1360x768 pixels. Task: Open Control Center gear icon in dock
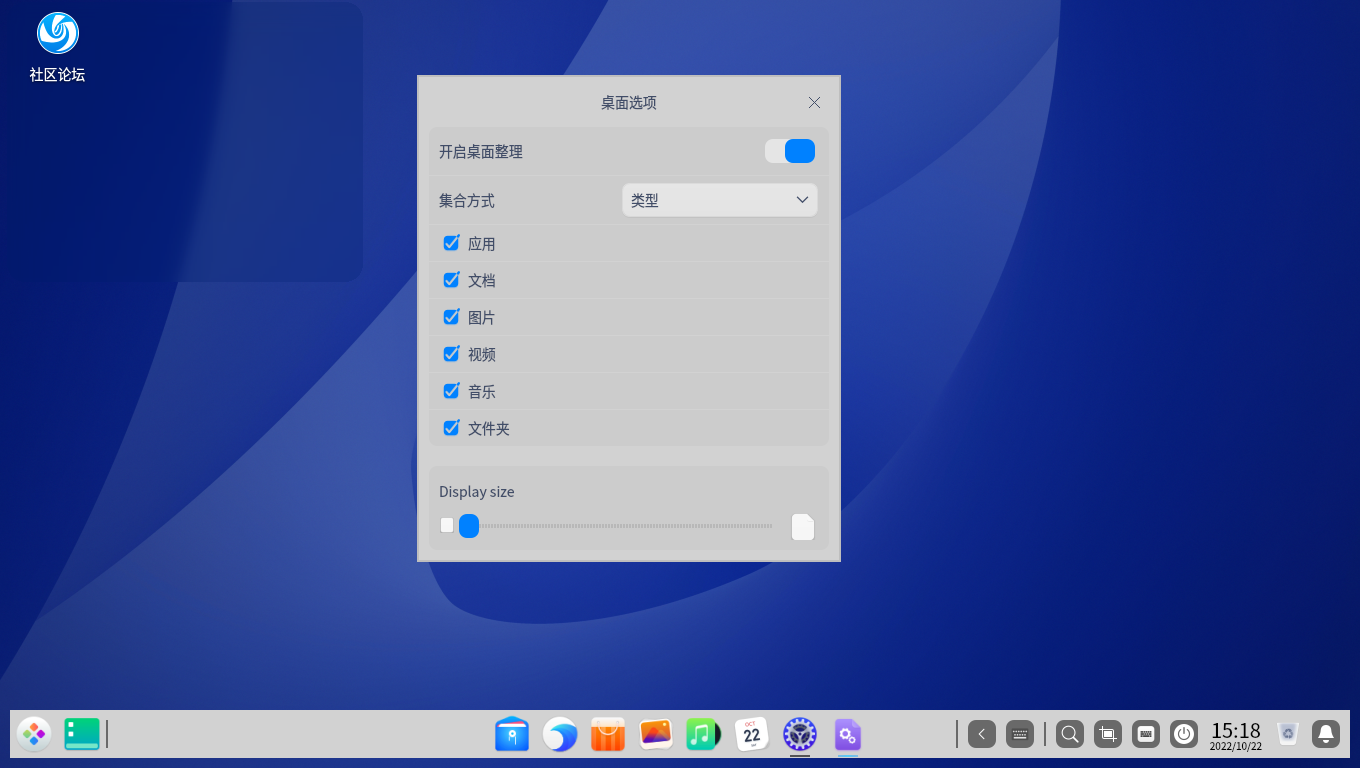(x=799, y=734)
